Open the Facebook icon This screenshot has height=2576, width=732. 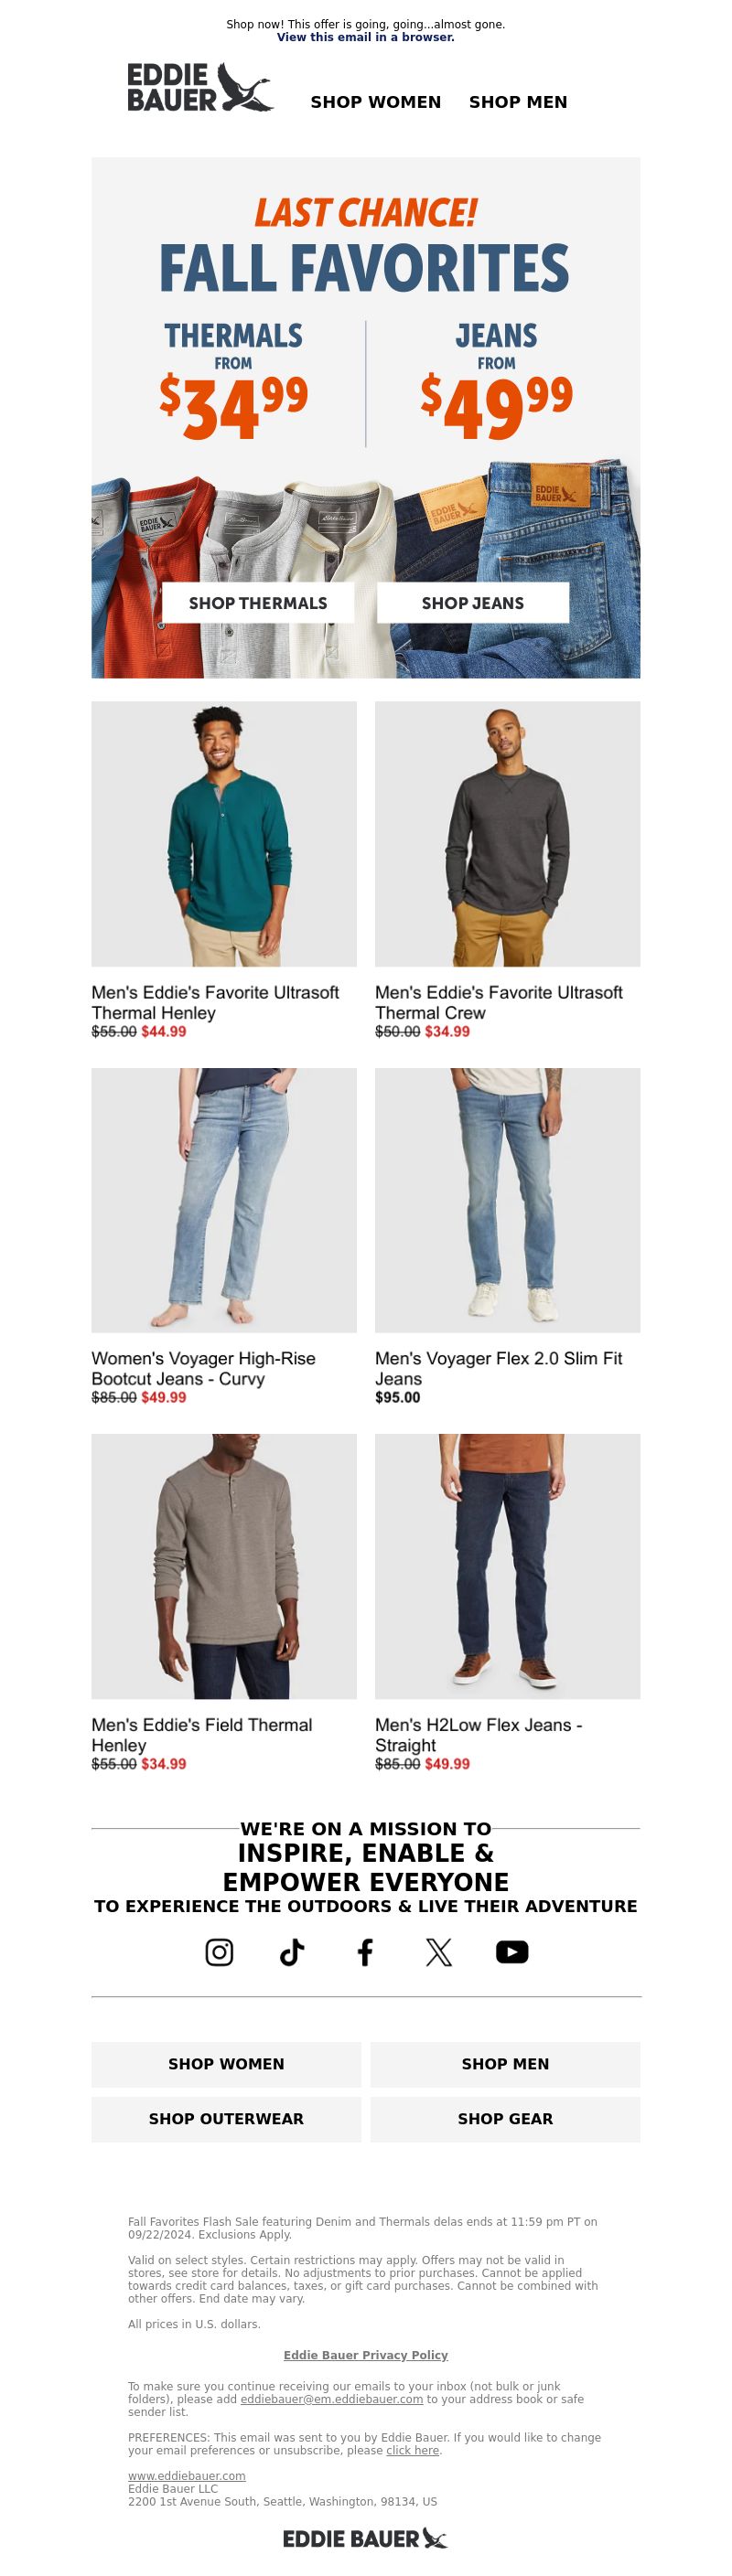click(x=365, y=1951)
